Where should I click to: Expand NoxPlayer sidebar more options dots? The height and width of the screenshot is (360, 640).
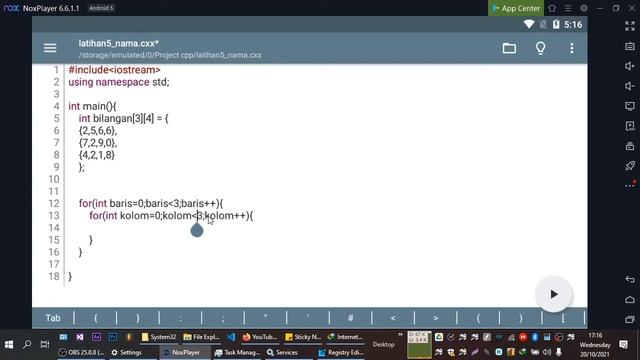point(630,185)
